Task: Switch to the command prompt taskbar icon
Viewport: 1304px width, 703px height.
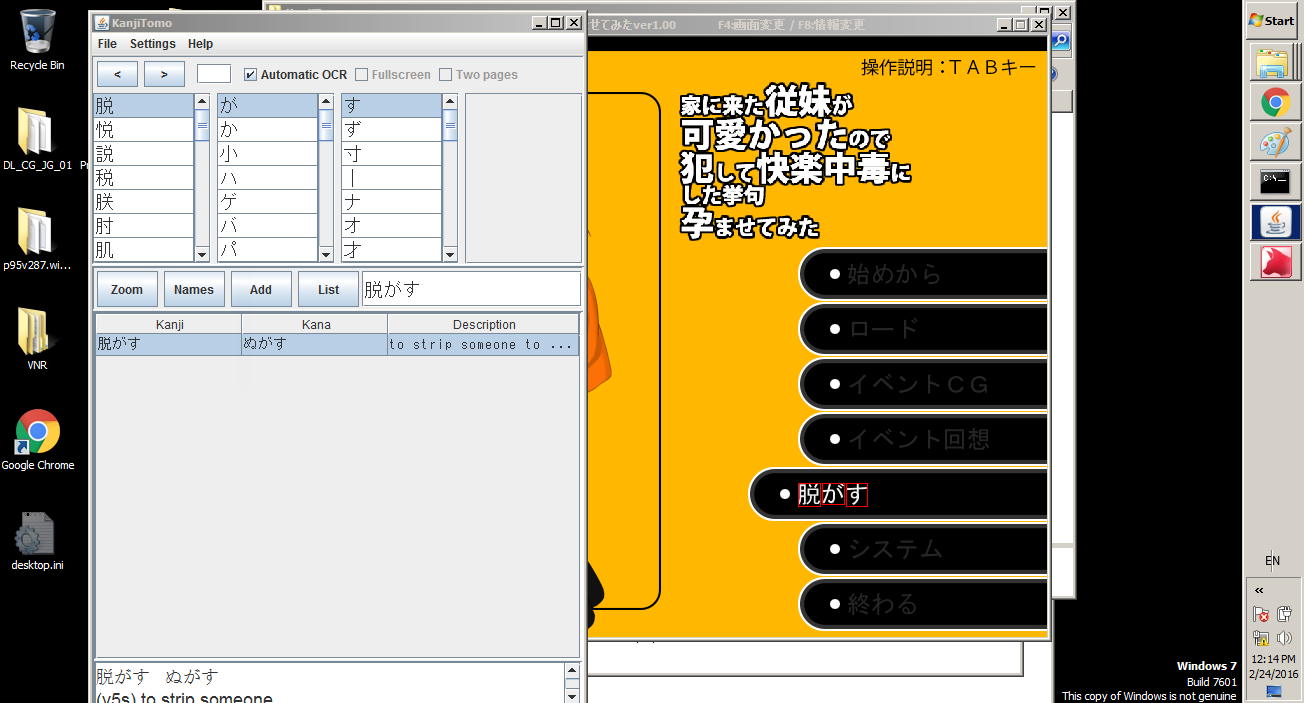Action: point(1274,182)
